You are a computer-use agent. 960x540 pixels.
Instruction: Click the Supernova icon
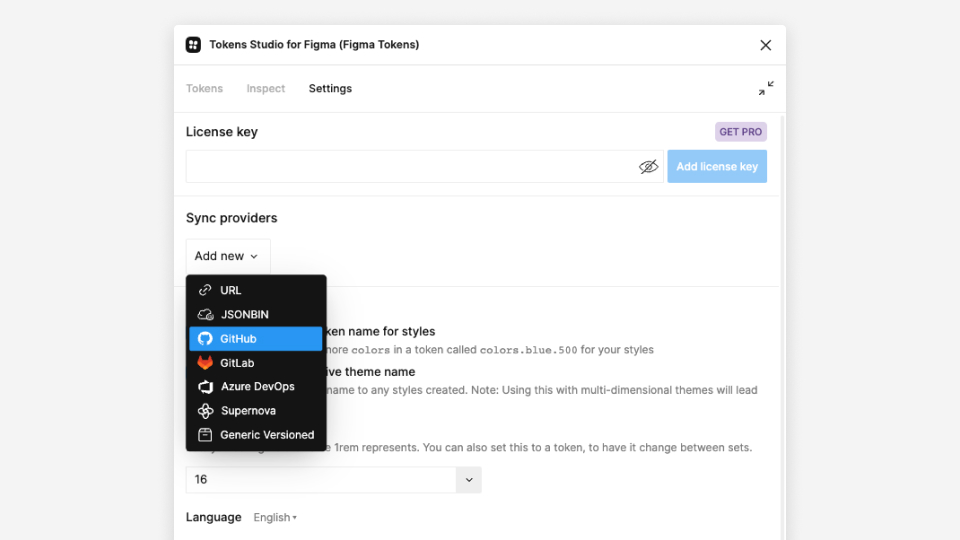205,411
